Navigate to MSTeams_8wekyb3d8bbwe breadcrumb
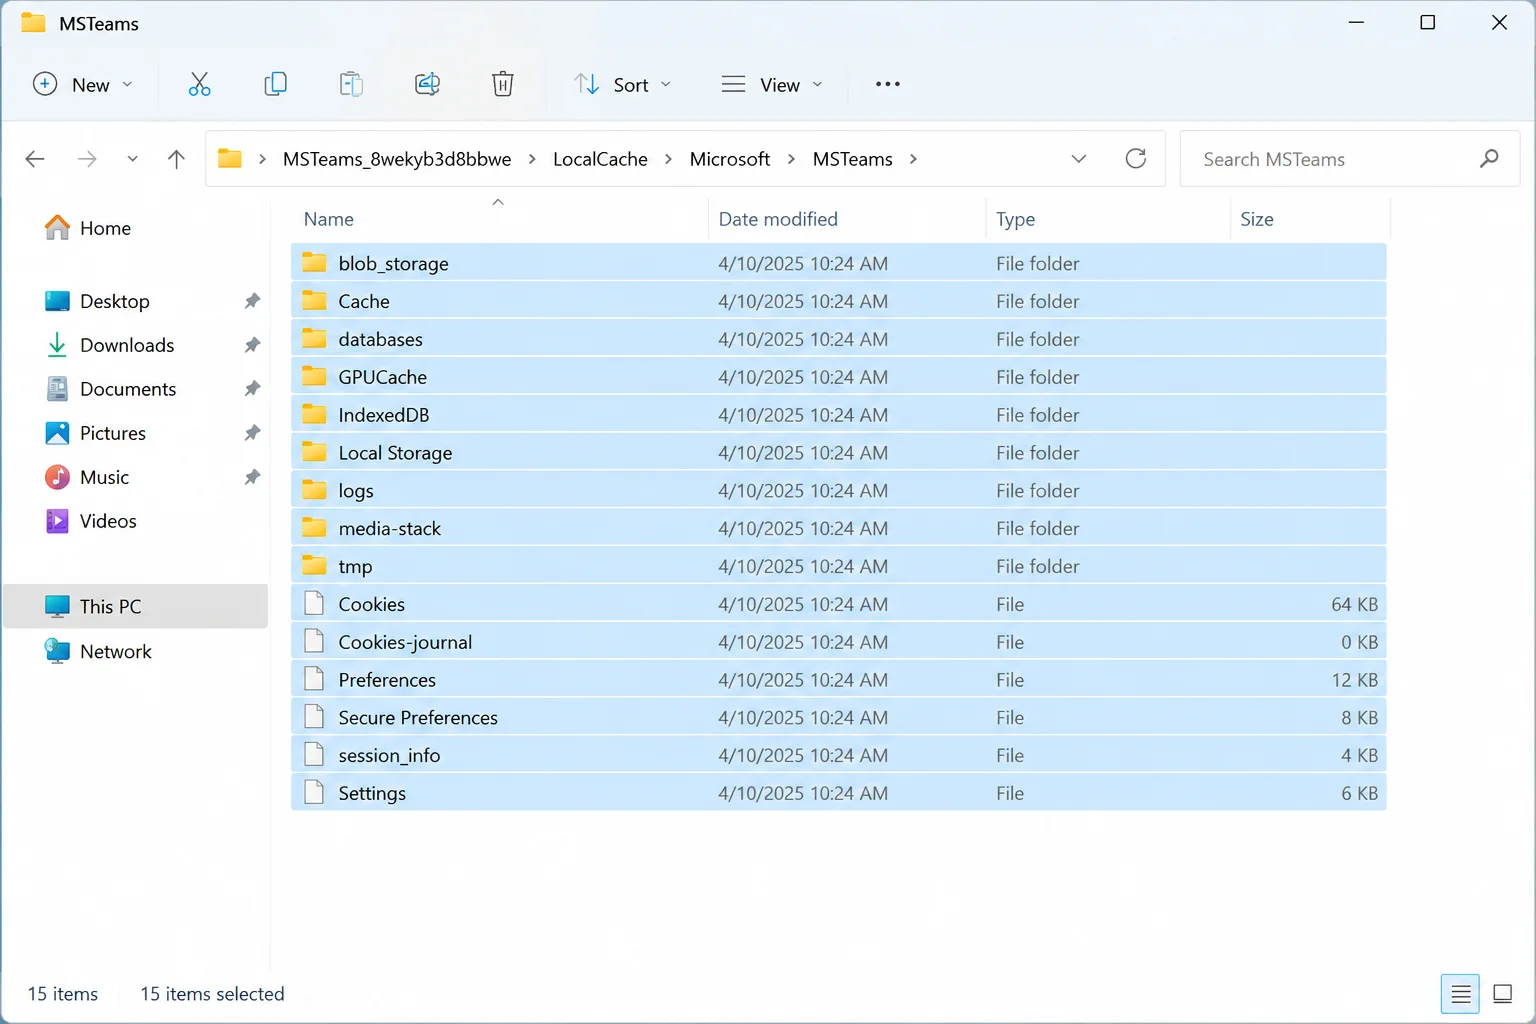Image resolution: width=1536 pixels, height=1024 pixels. click(397, 159)
